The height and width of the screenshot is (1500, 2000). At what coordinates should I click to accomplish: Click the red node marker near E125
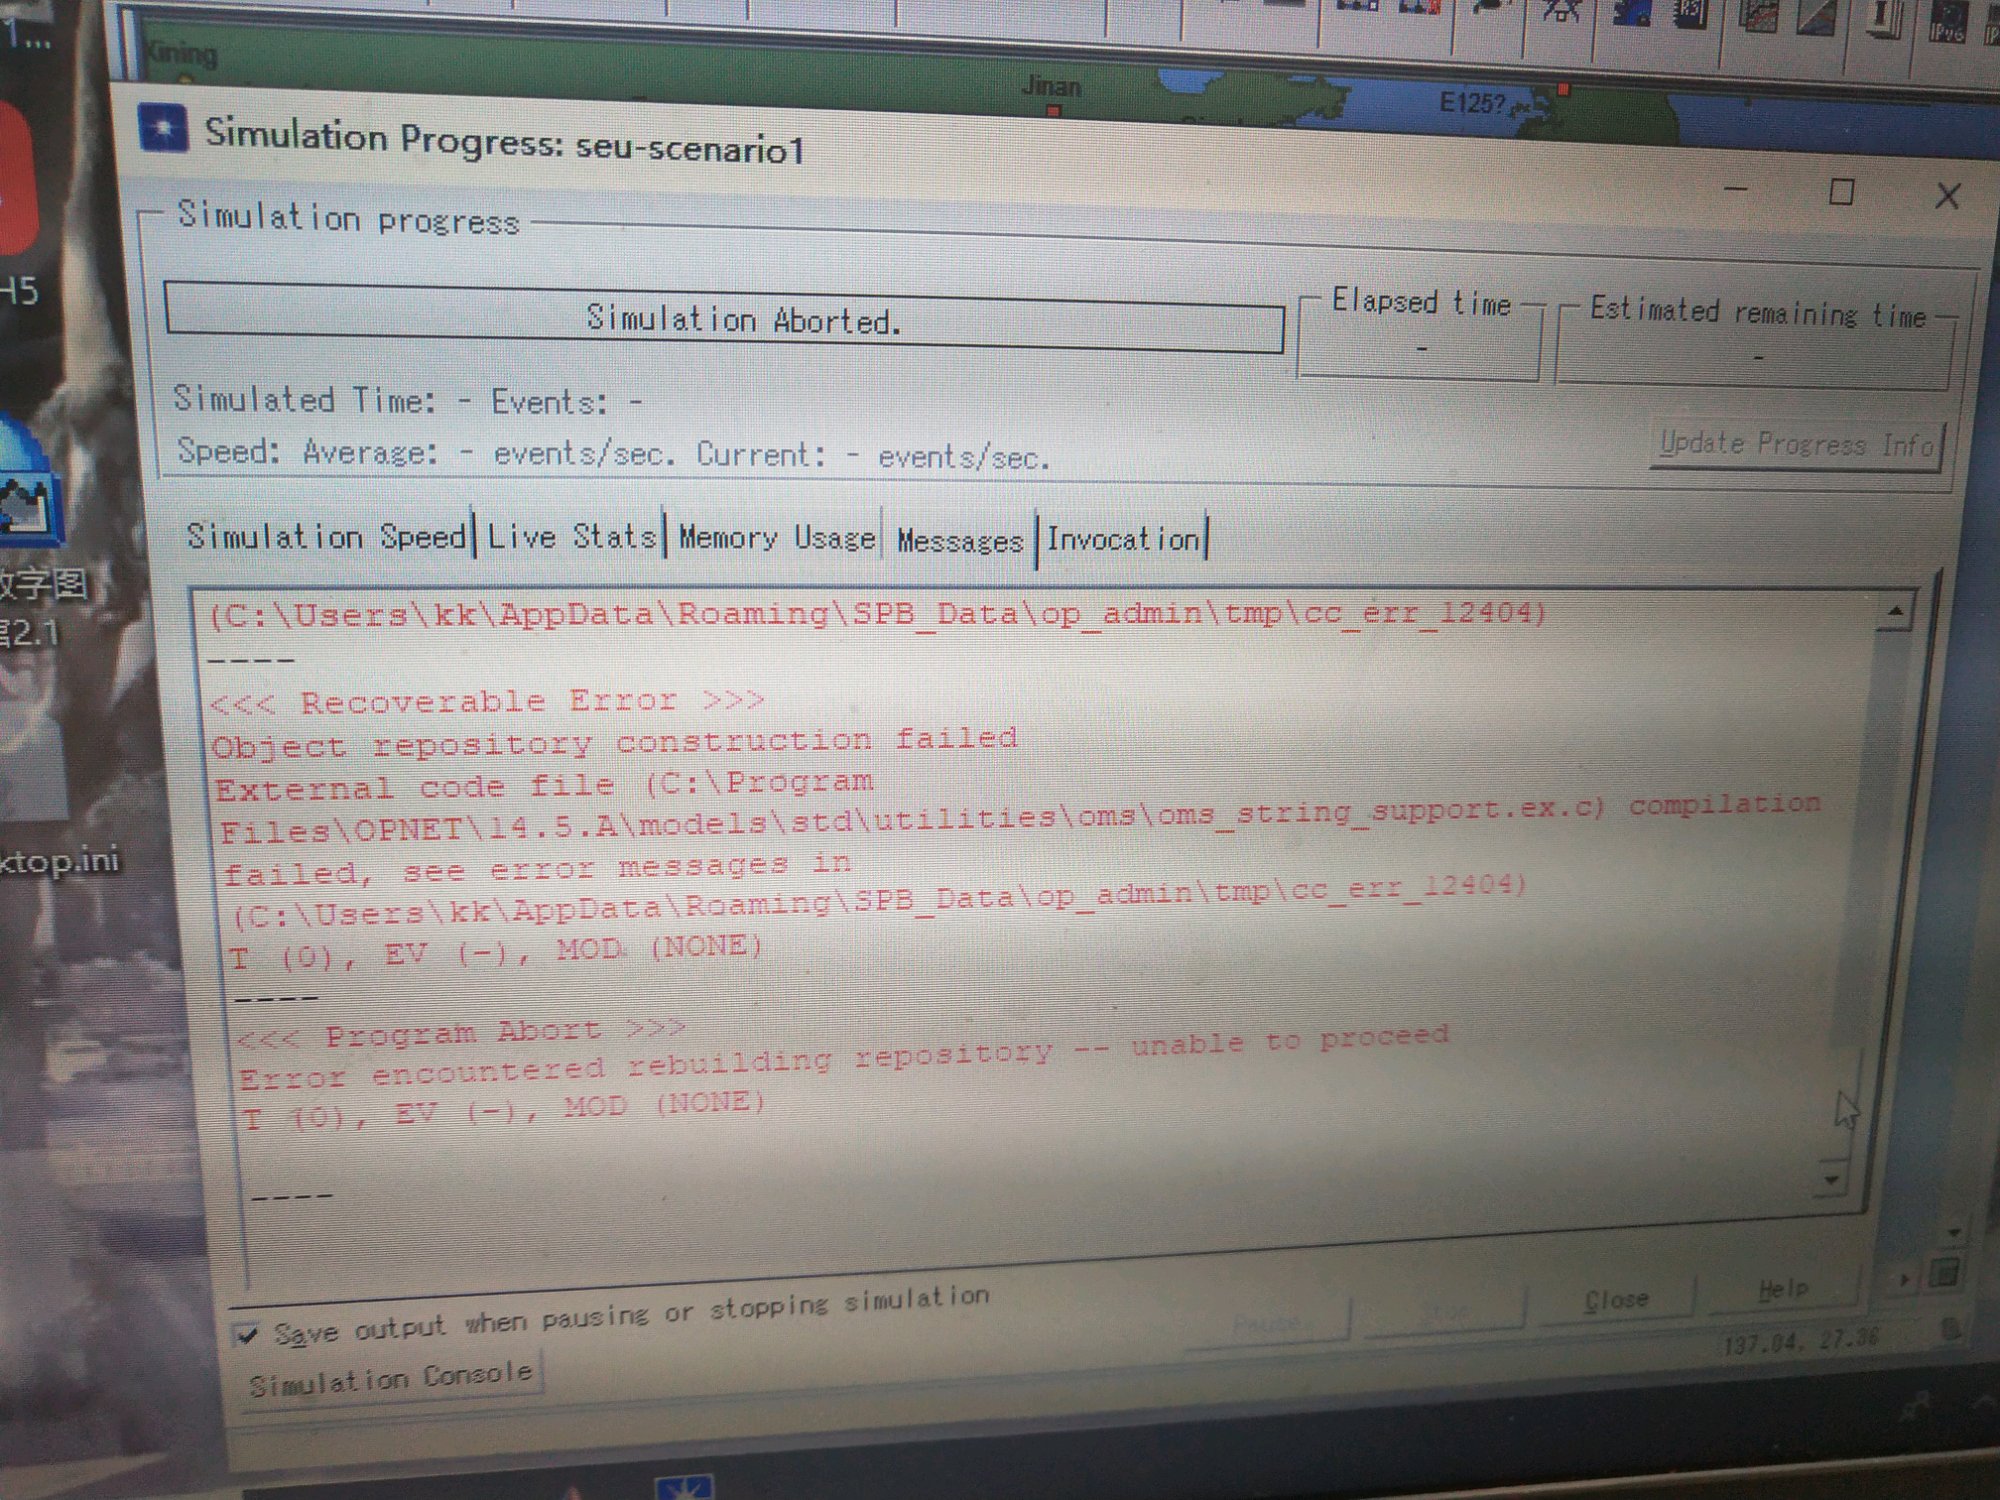pyautogui.click(x=1563, y=90)
